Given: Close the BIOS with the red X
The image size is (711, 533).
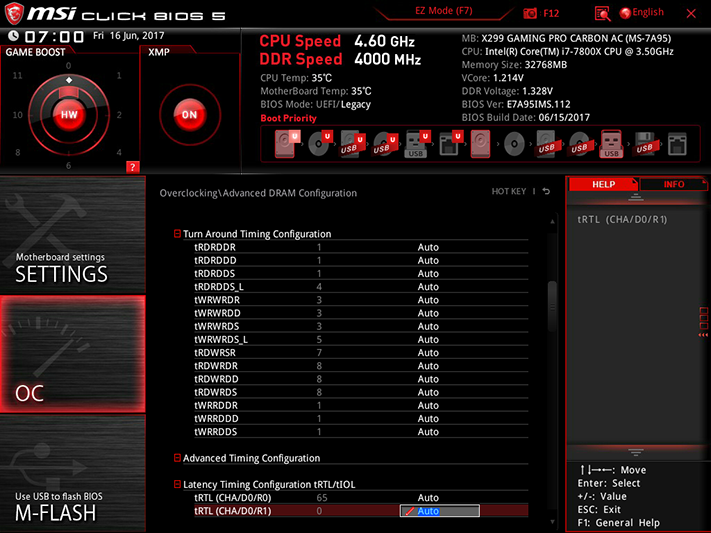Looking at the screenshot, I should pyautogui.click(x=691, y=14).
